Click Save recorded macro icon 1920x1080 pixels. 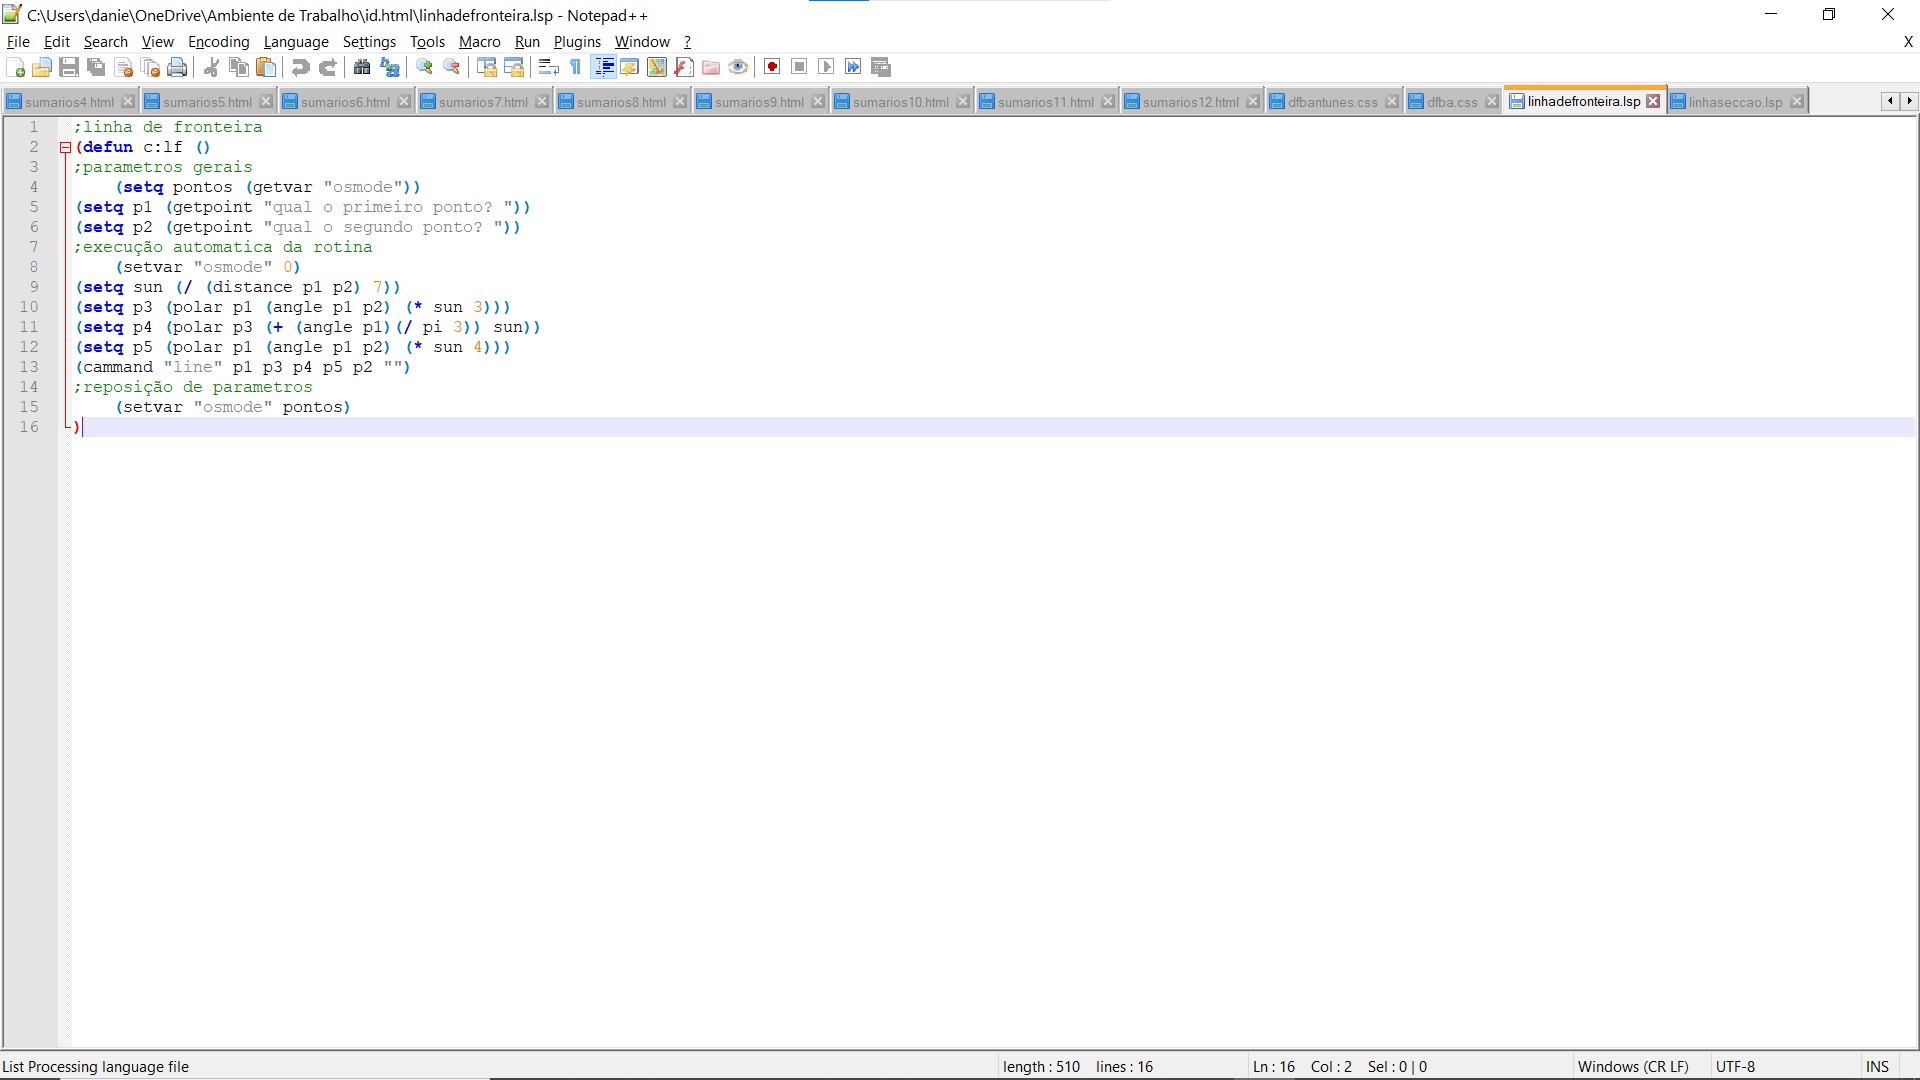pos(881,67)
